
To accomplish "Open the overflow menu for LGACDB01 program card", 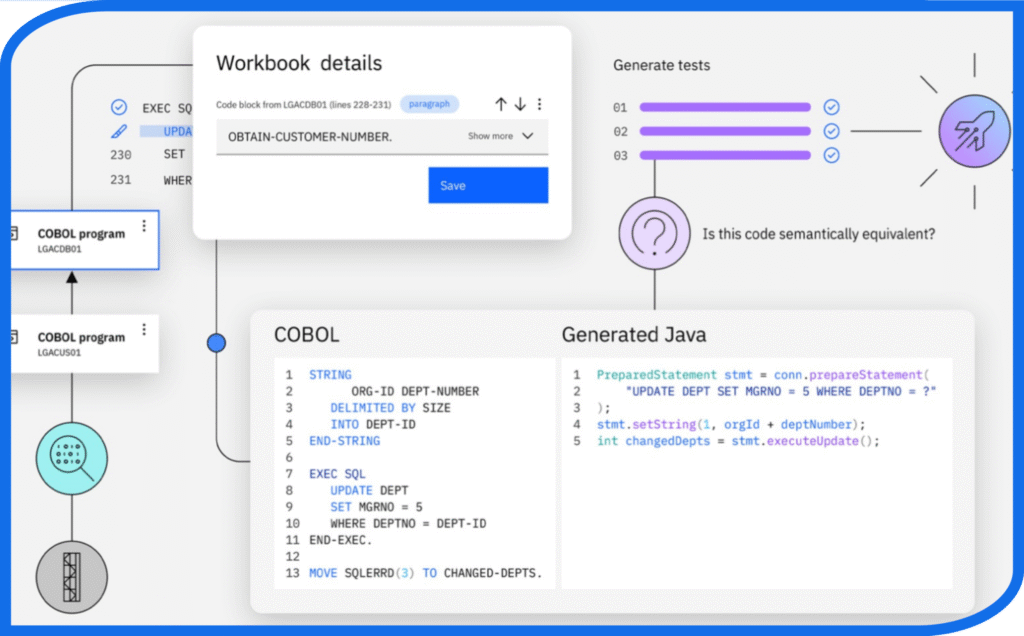I will click(x=143, y=224).
